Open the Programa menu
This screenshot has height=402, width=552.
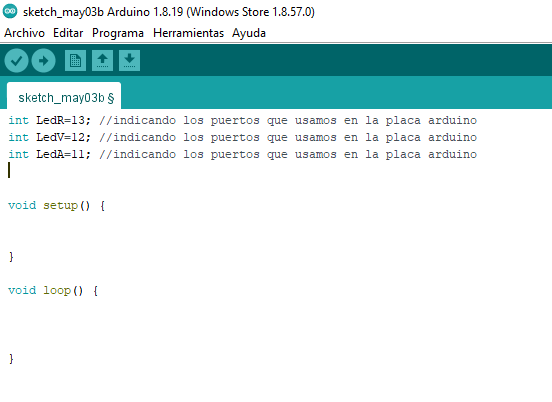(x=118, y=33)
